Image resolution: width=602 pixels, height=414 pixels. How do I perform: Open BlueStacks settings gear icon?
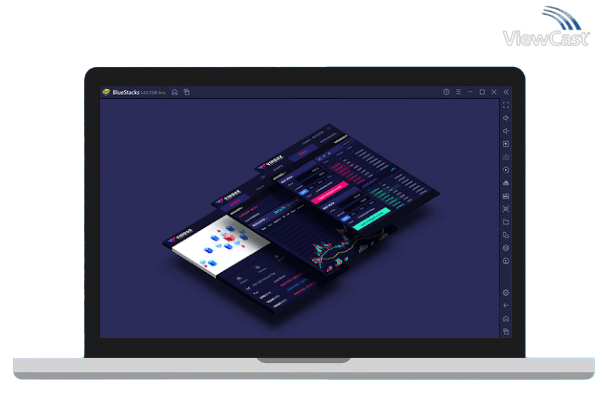pyautogui.click(x=506, y=293)
